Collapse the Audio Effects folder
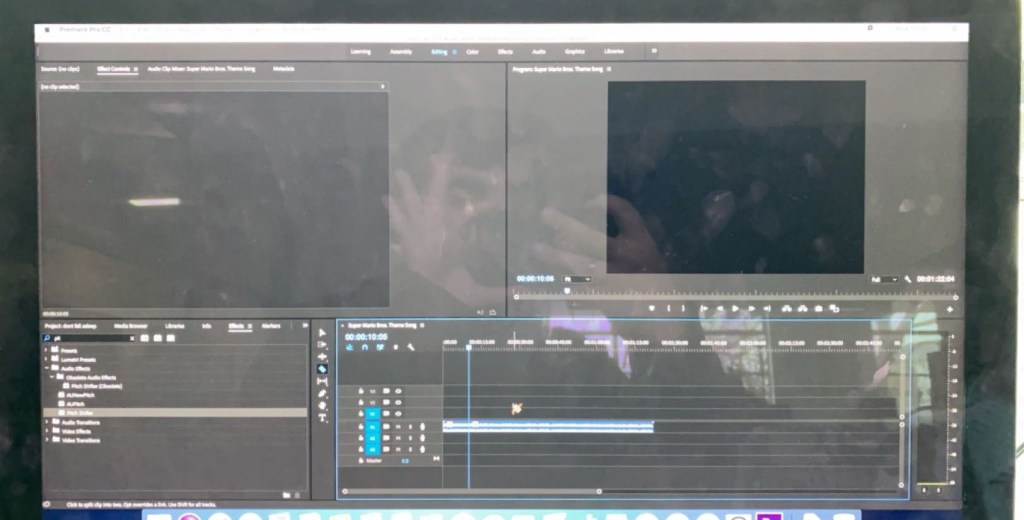 point(46,368)
